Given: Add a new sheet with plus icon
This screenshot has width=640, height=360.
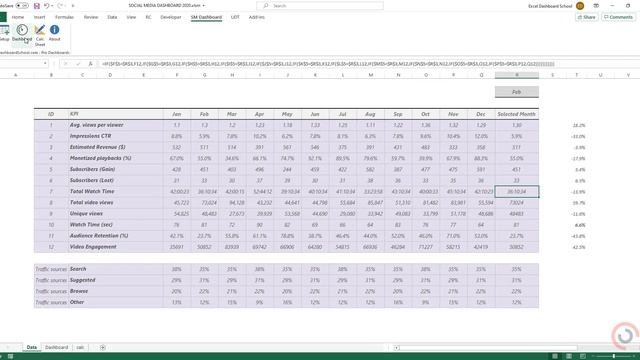Looking at the screenshot, I should 102,347.
